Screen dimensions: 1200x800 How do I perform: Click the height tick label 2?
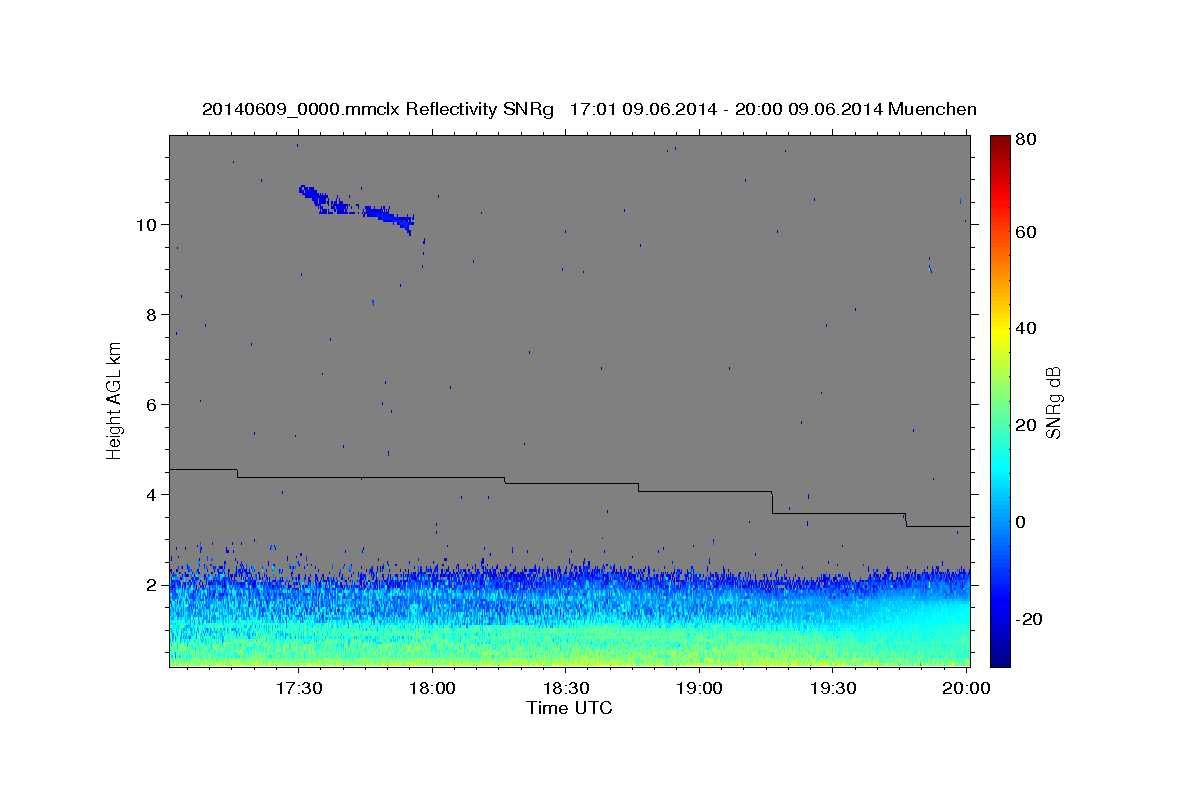pos(150,585)
